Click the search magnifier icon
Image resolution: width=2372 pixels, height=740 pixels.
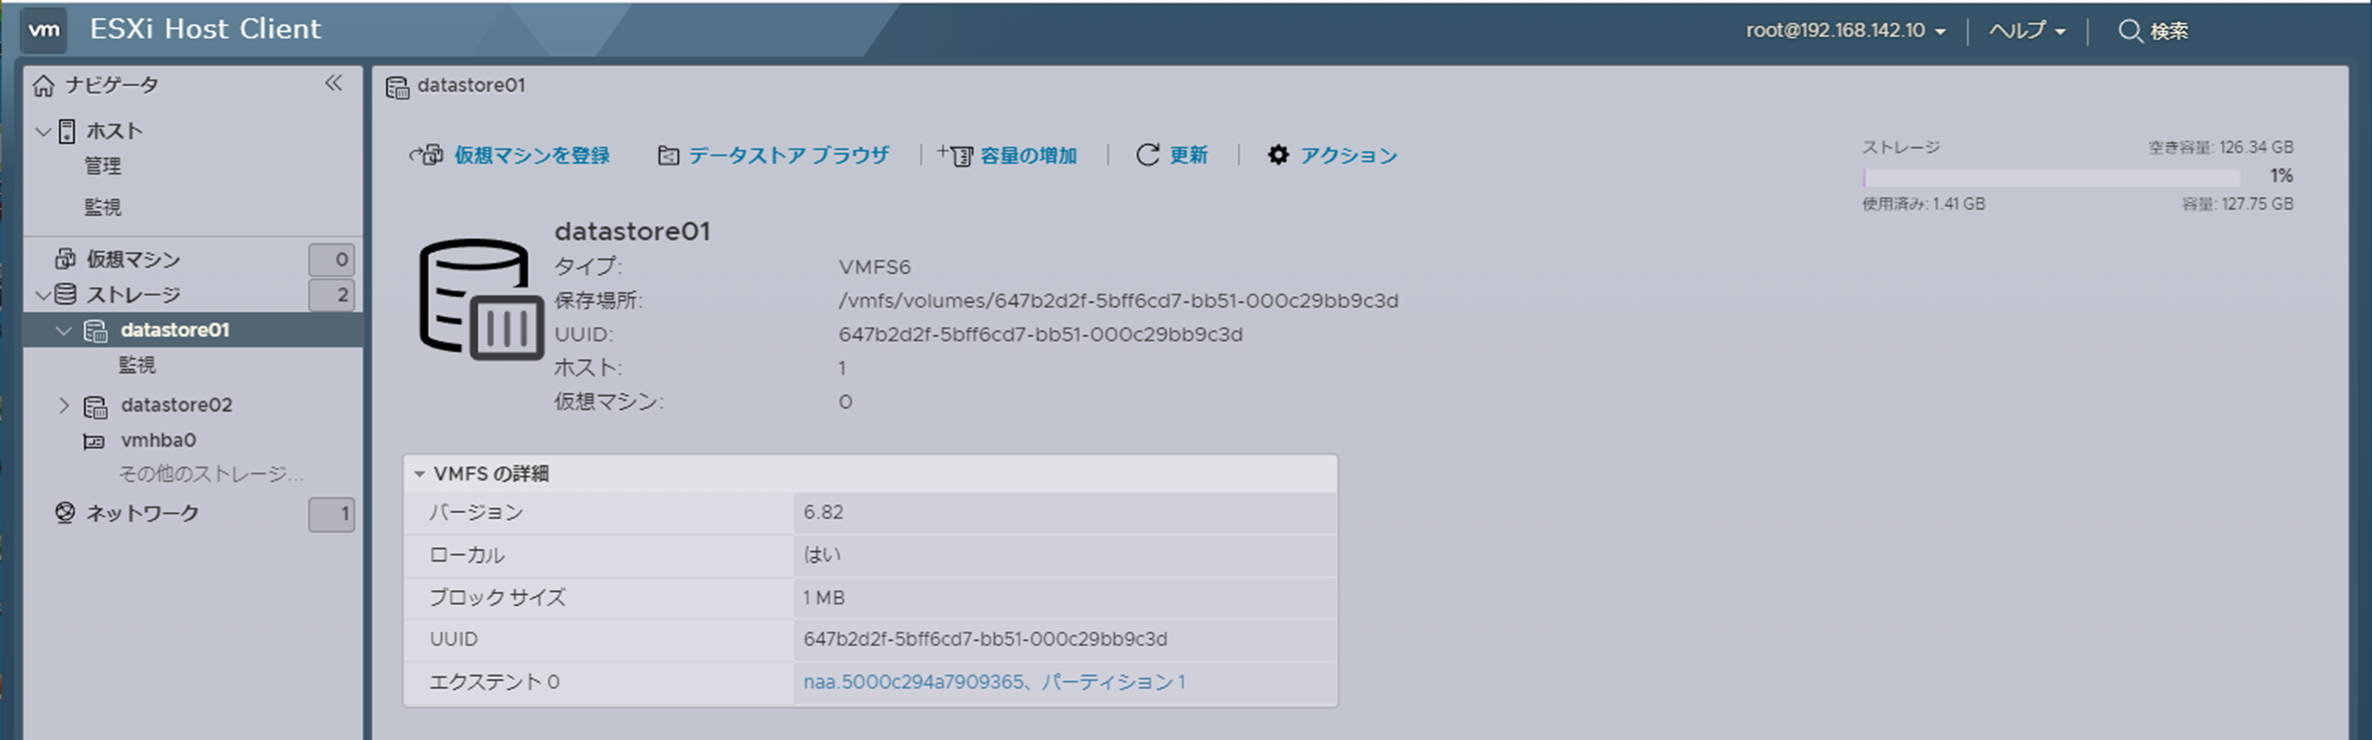pyautogui.click(x=2130, y=31)
